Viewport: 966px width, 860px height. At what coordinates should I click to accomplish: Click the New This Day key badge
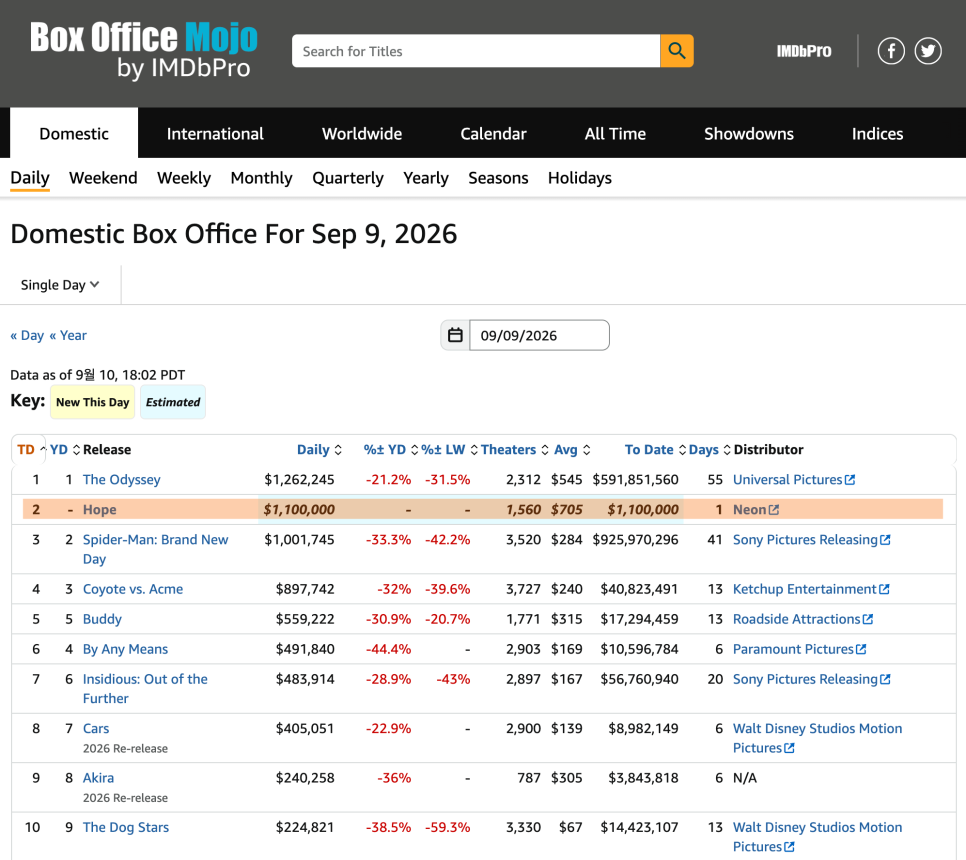point(92,402)
